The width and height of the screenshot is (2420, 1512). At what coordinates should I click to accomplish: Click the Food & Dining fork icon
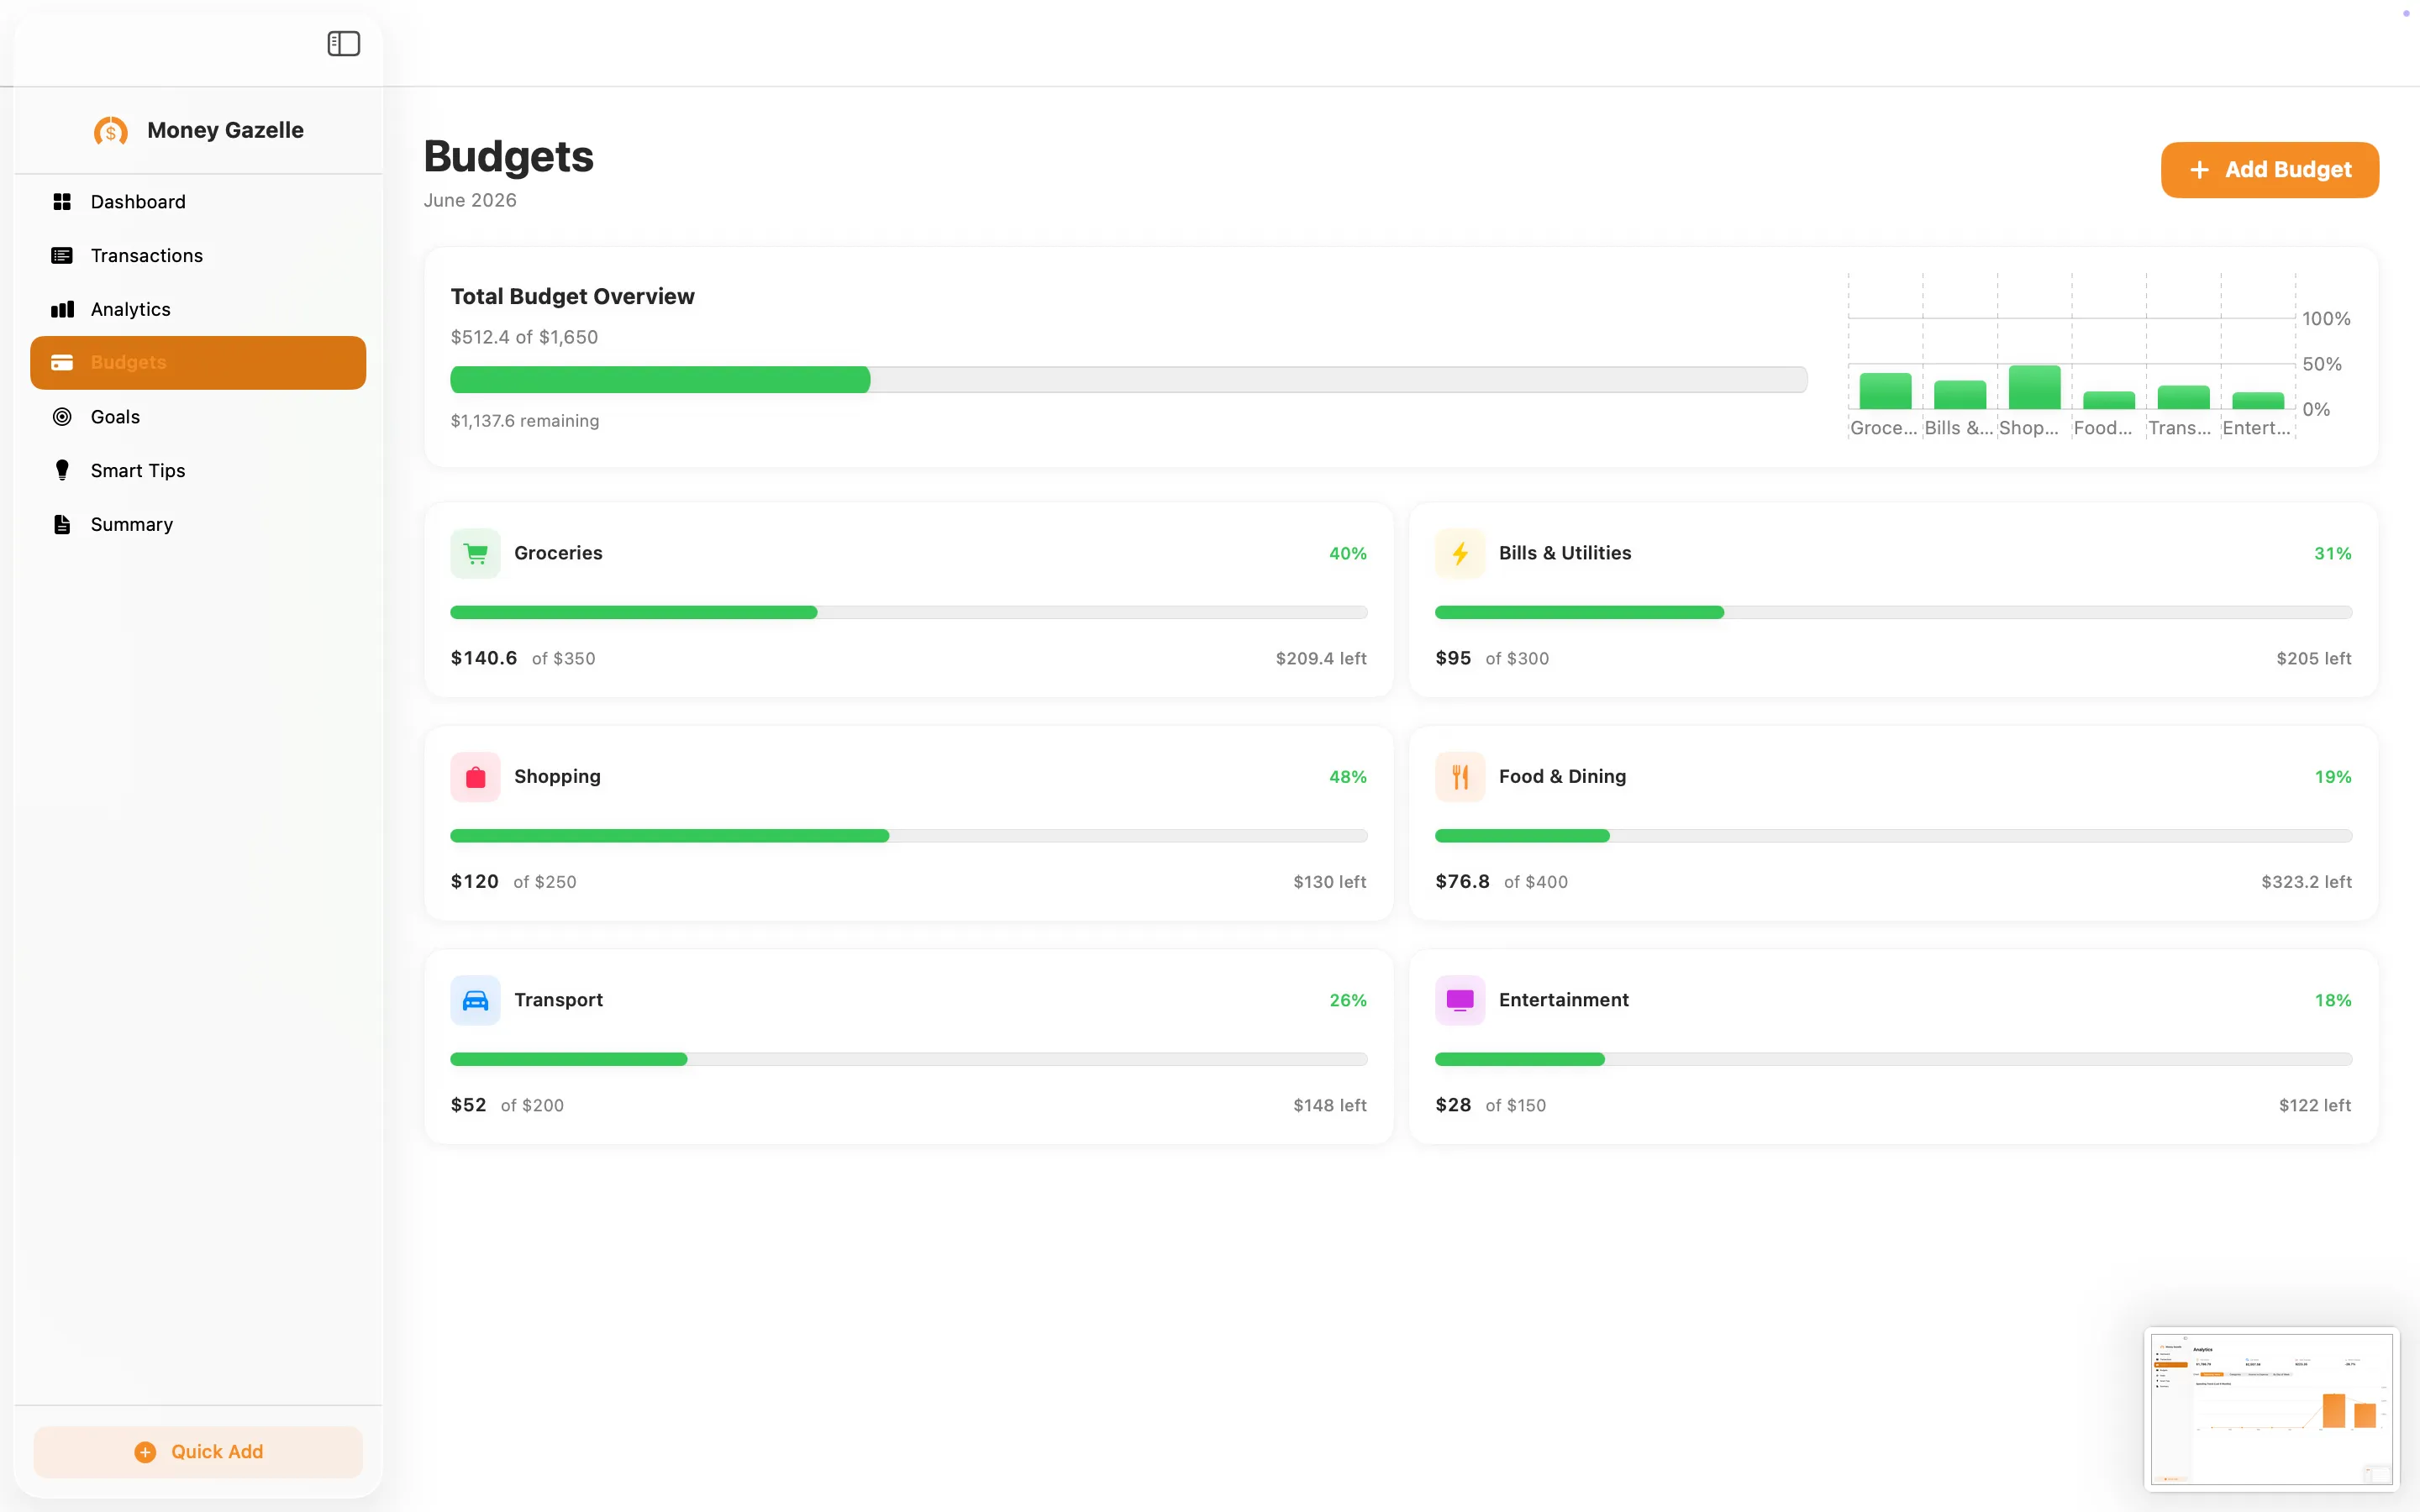click(x=1460, y=777)
